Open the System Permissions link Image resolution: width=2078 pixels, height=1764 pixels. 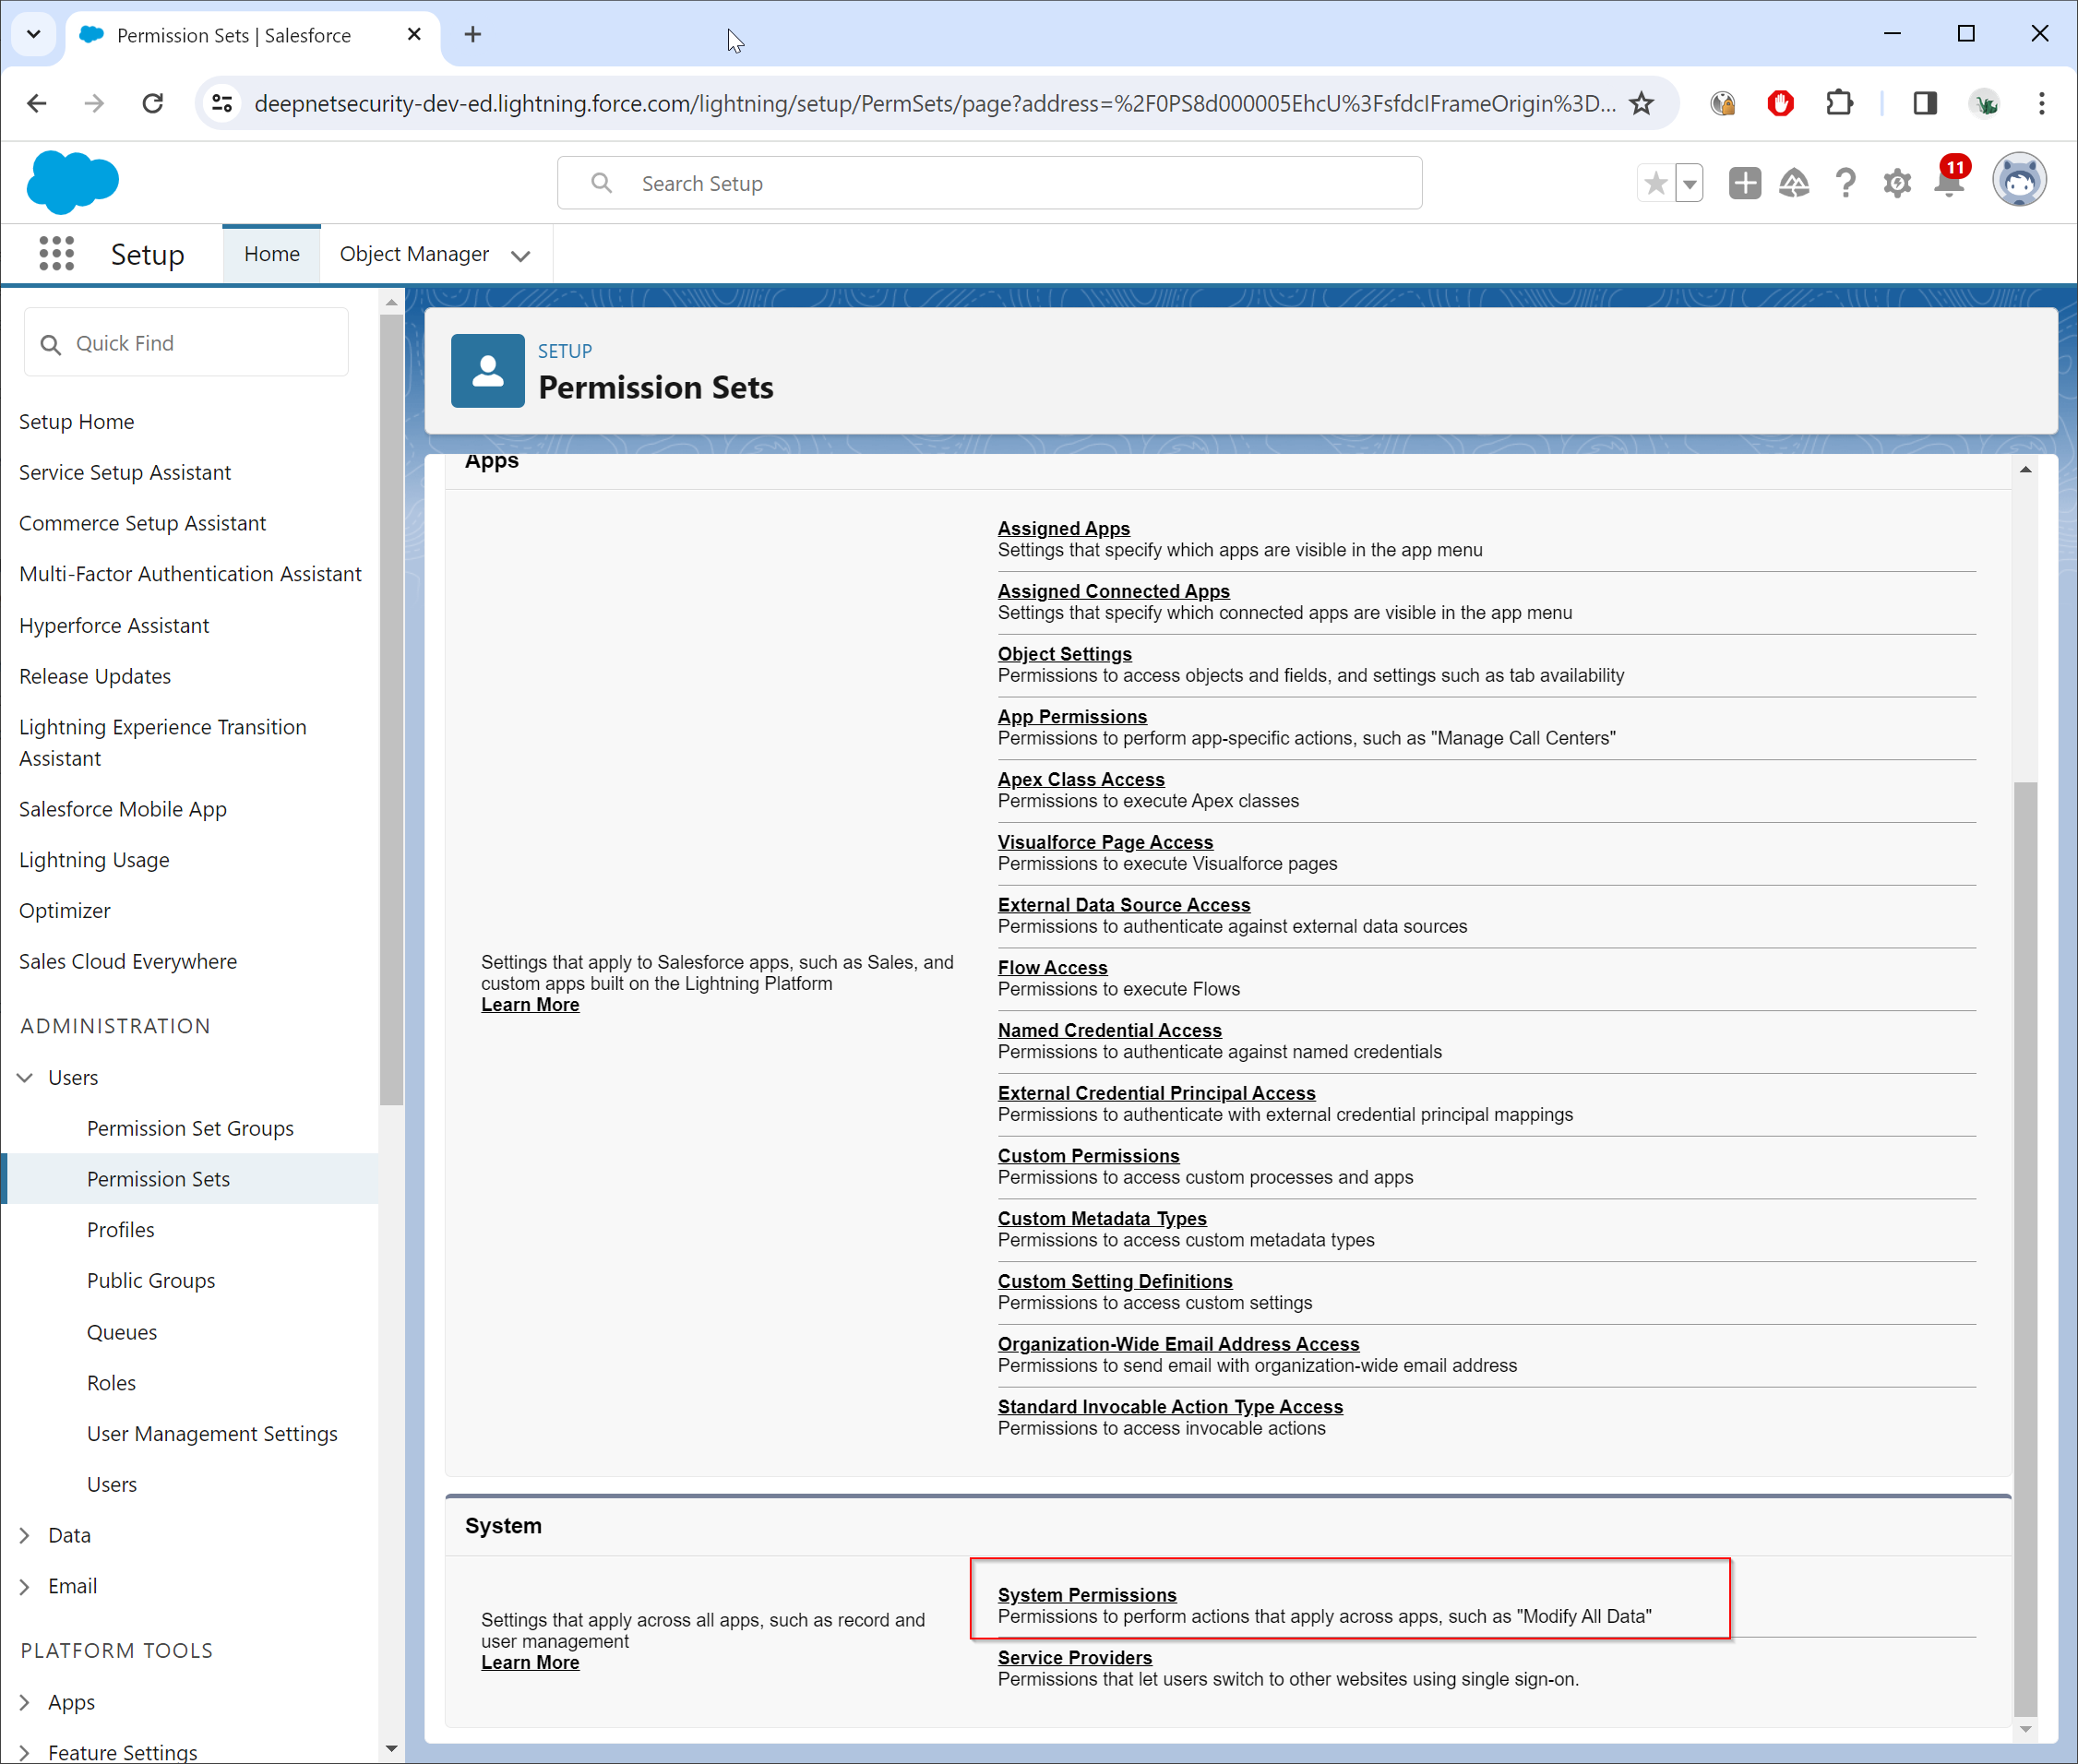1086,1595
